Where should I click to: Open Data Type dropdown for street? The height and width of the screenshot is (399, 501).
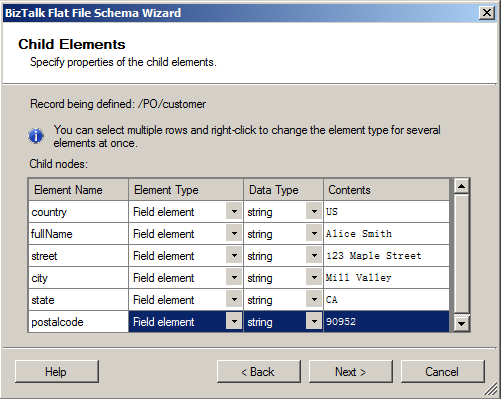click(x=314, y=255)
